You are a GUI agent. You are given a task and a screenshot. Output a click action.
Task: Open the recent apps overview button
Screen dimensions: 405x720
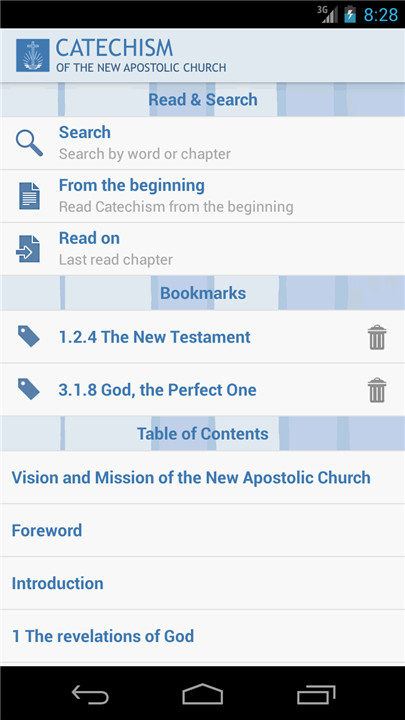tap(316, 694)
